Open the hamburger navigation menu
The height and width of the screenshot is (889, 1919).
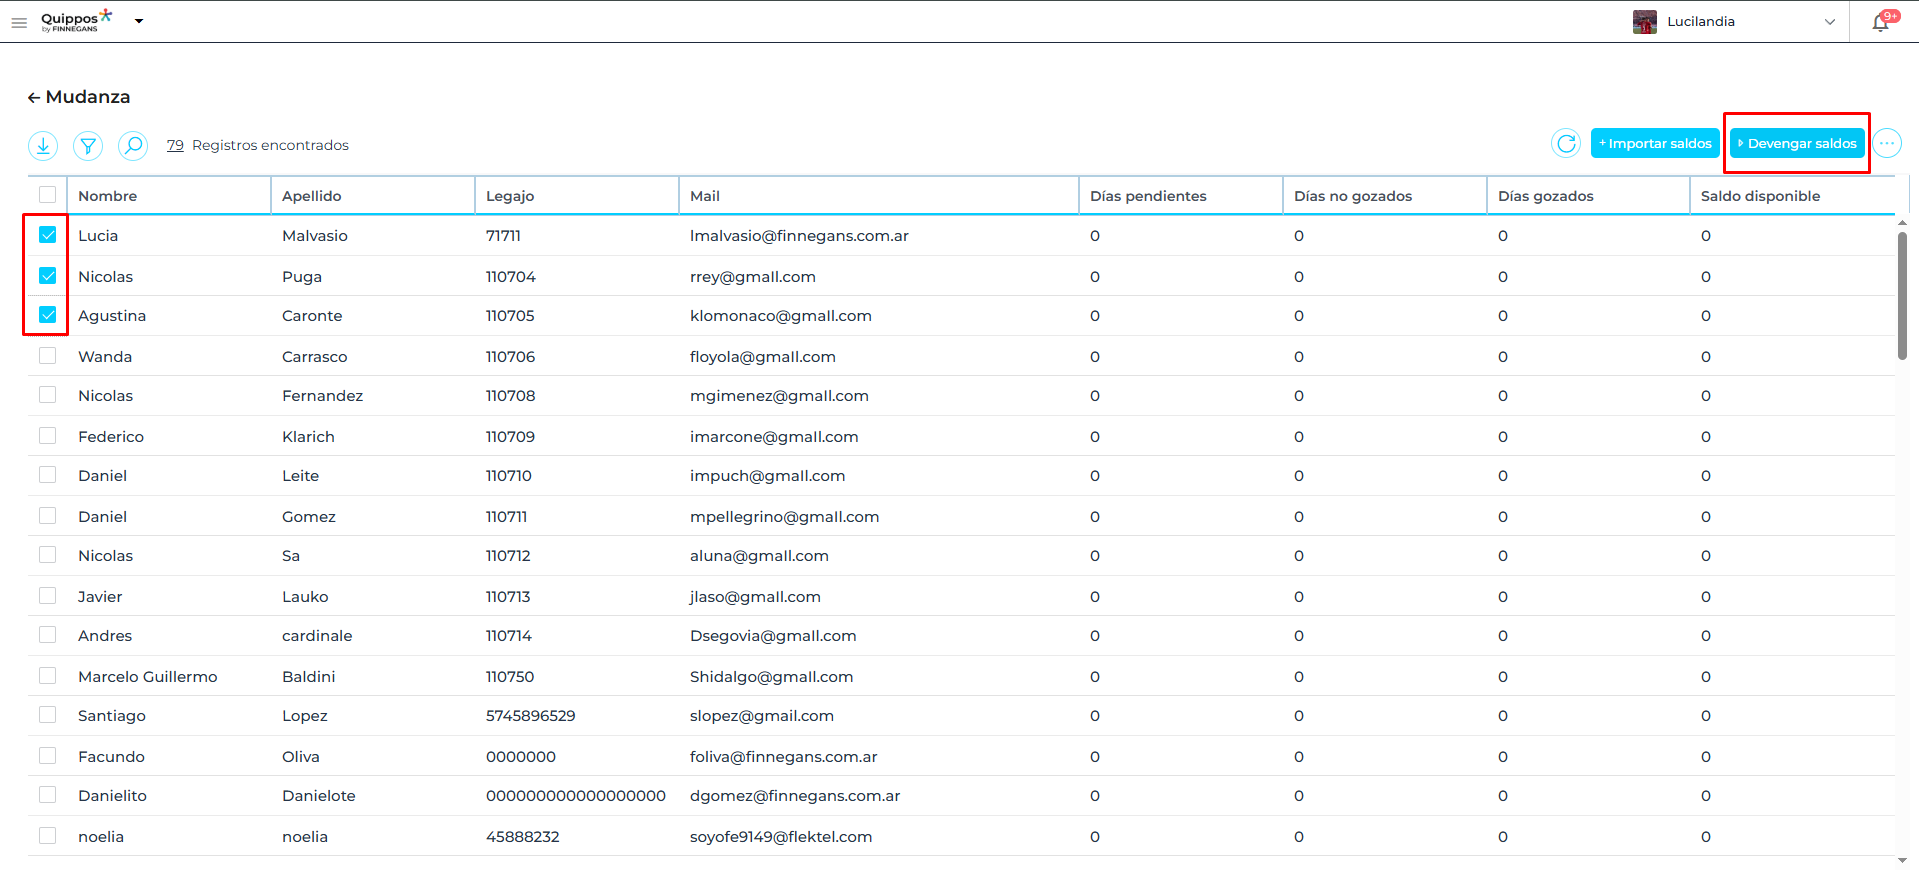pyautogui.click(x=19, y=22)
